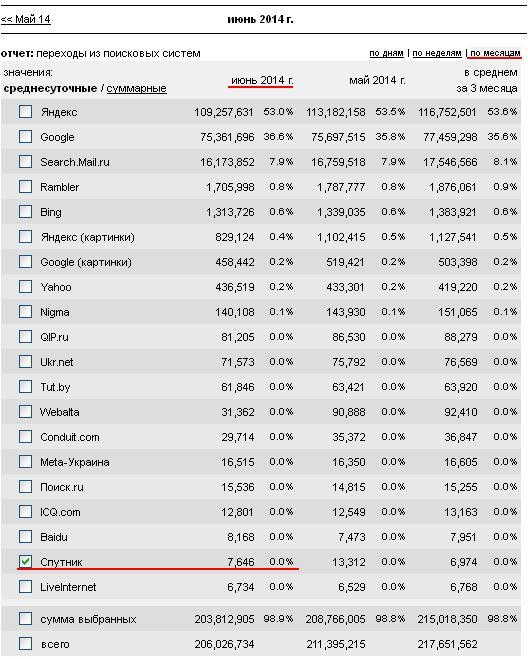Check the Bing row checkbox

pos(25,212)
